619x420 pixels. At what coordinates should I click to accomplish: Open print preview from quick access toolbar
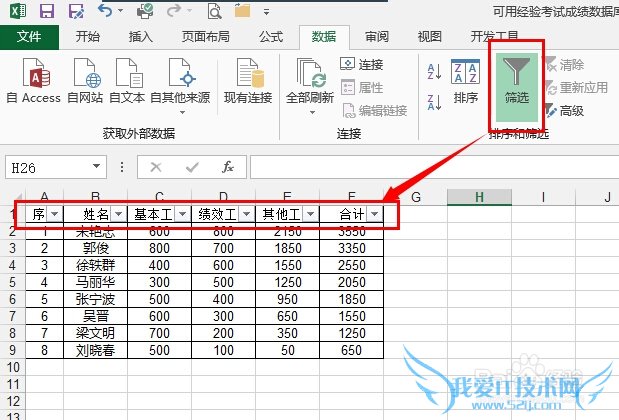click(x=214, y=11)
